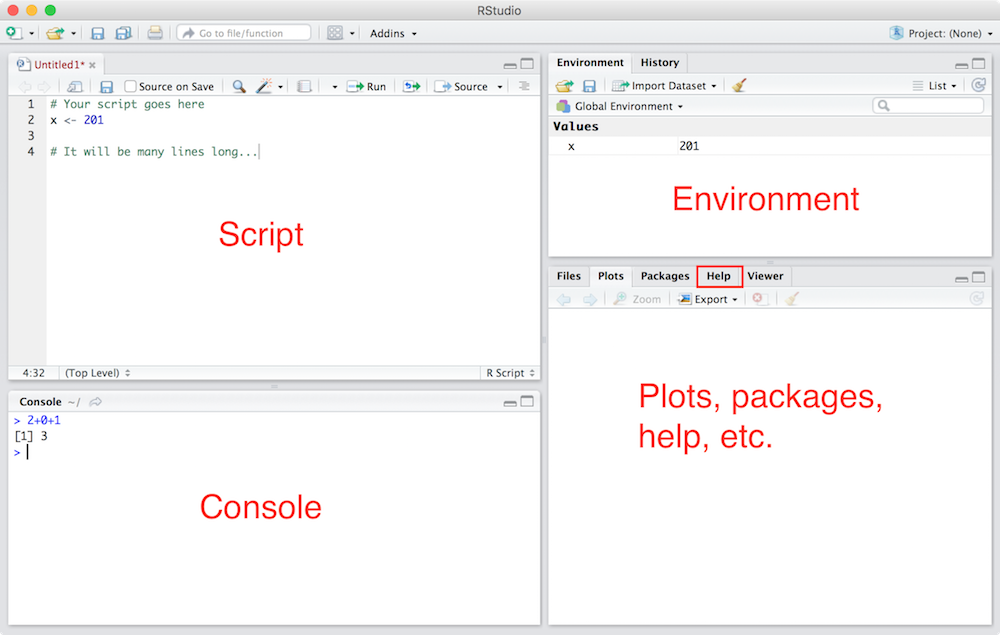Viewport: 1000px width, 635px height.
Task: Click the magnifier Find/Replace icon in script toolbar
Action: (x=239, y=87)
